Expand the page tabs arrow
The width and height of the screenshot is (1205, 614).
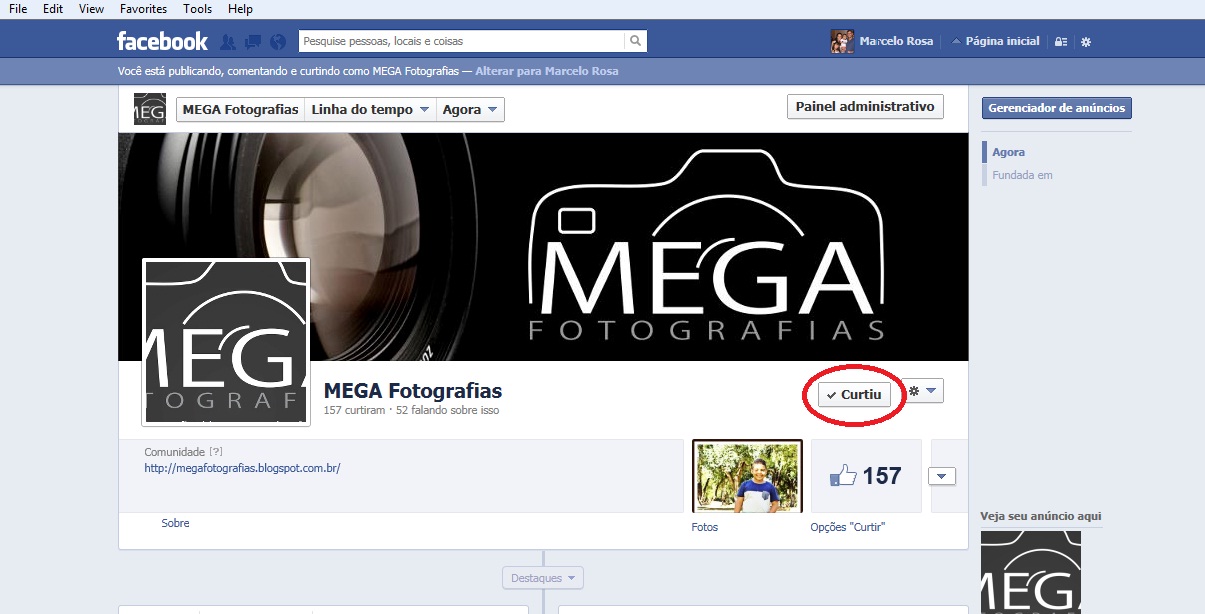click(x=943, y=476)
